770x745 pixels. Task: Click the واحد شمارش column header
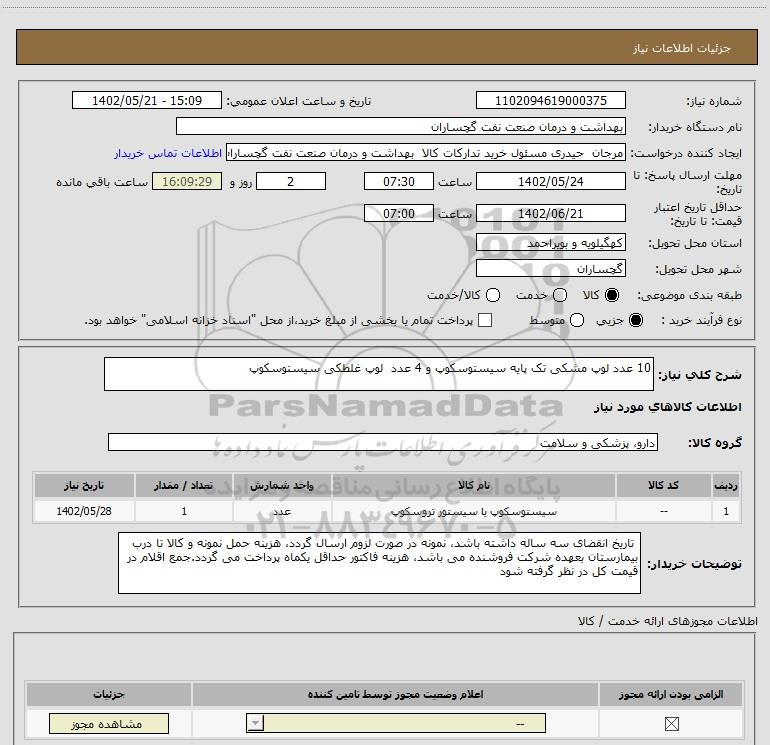(x=282, y=485)
